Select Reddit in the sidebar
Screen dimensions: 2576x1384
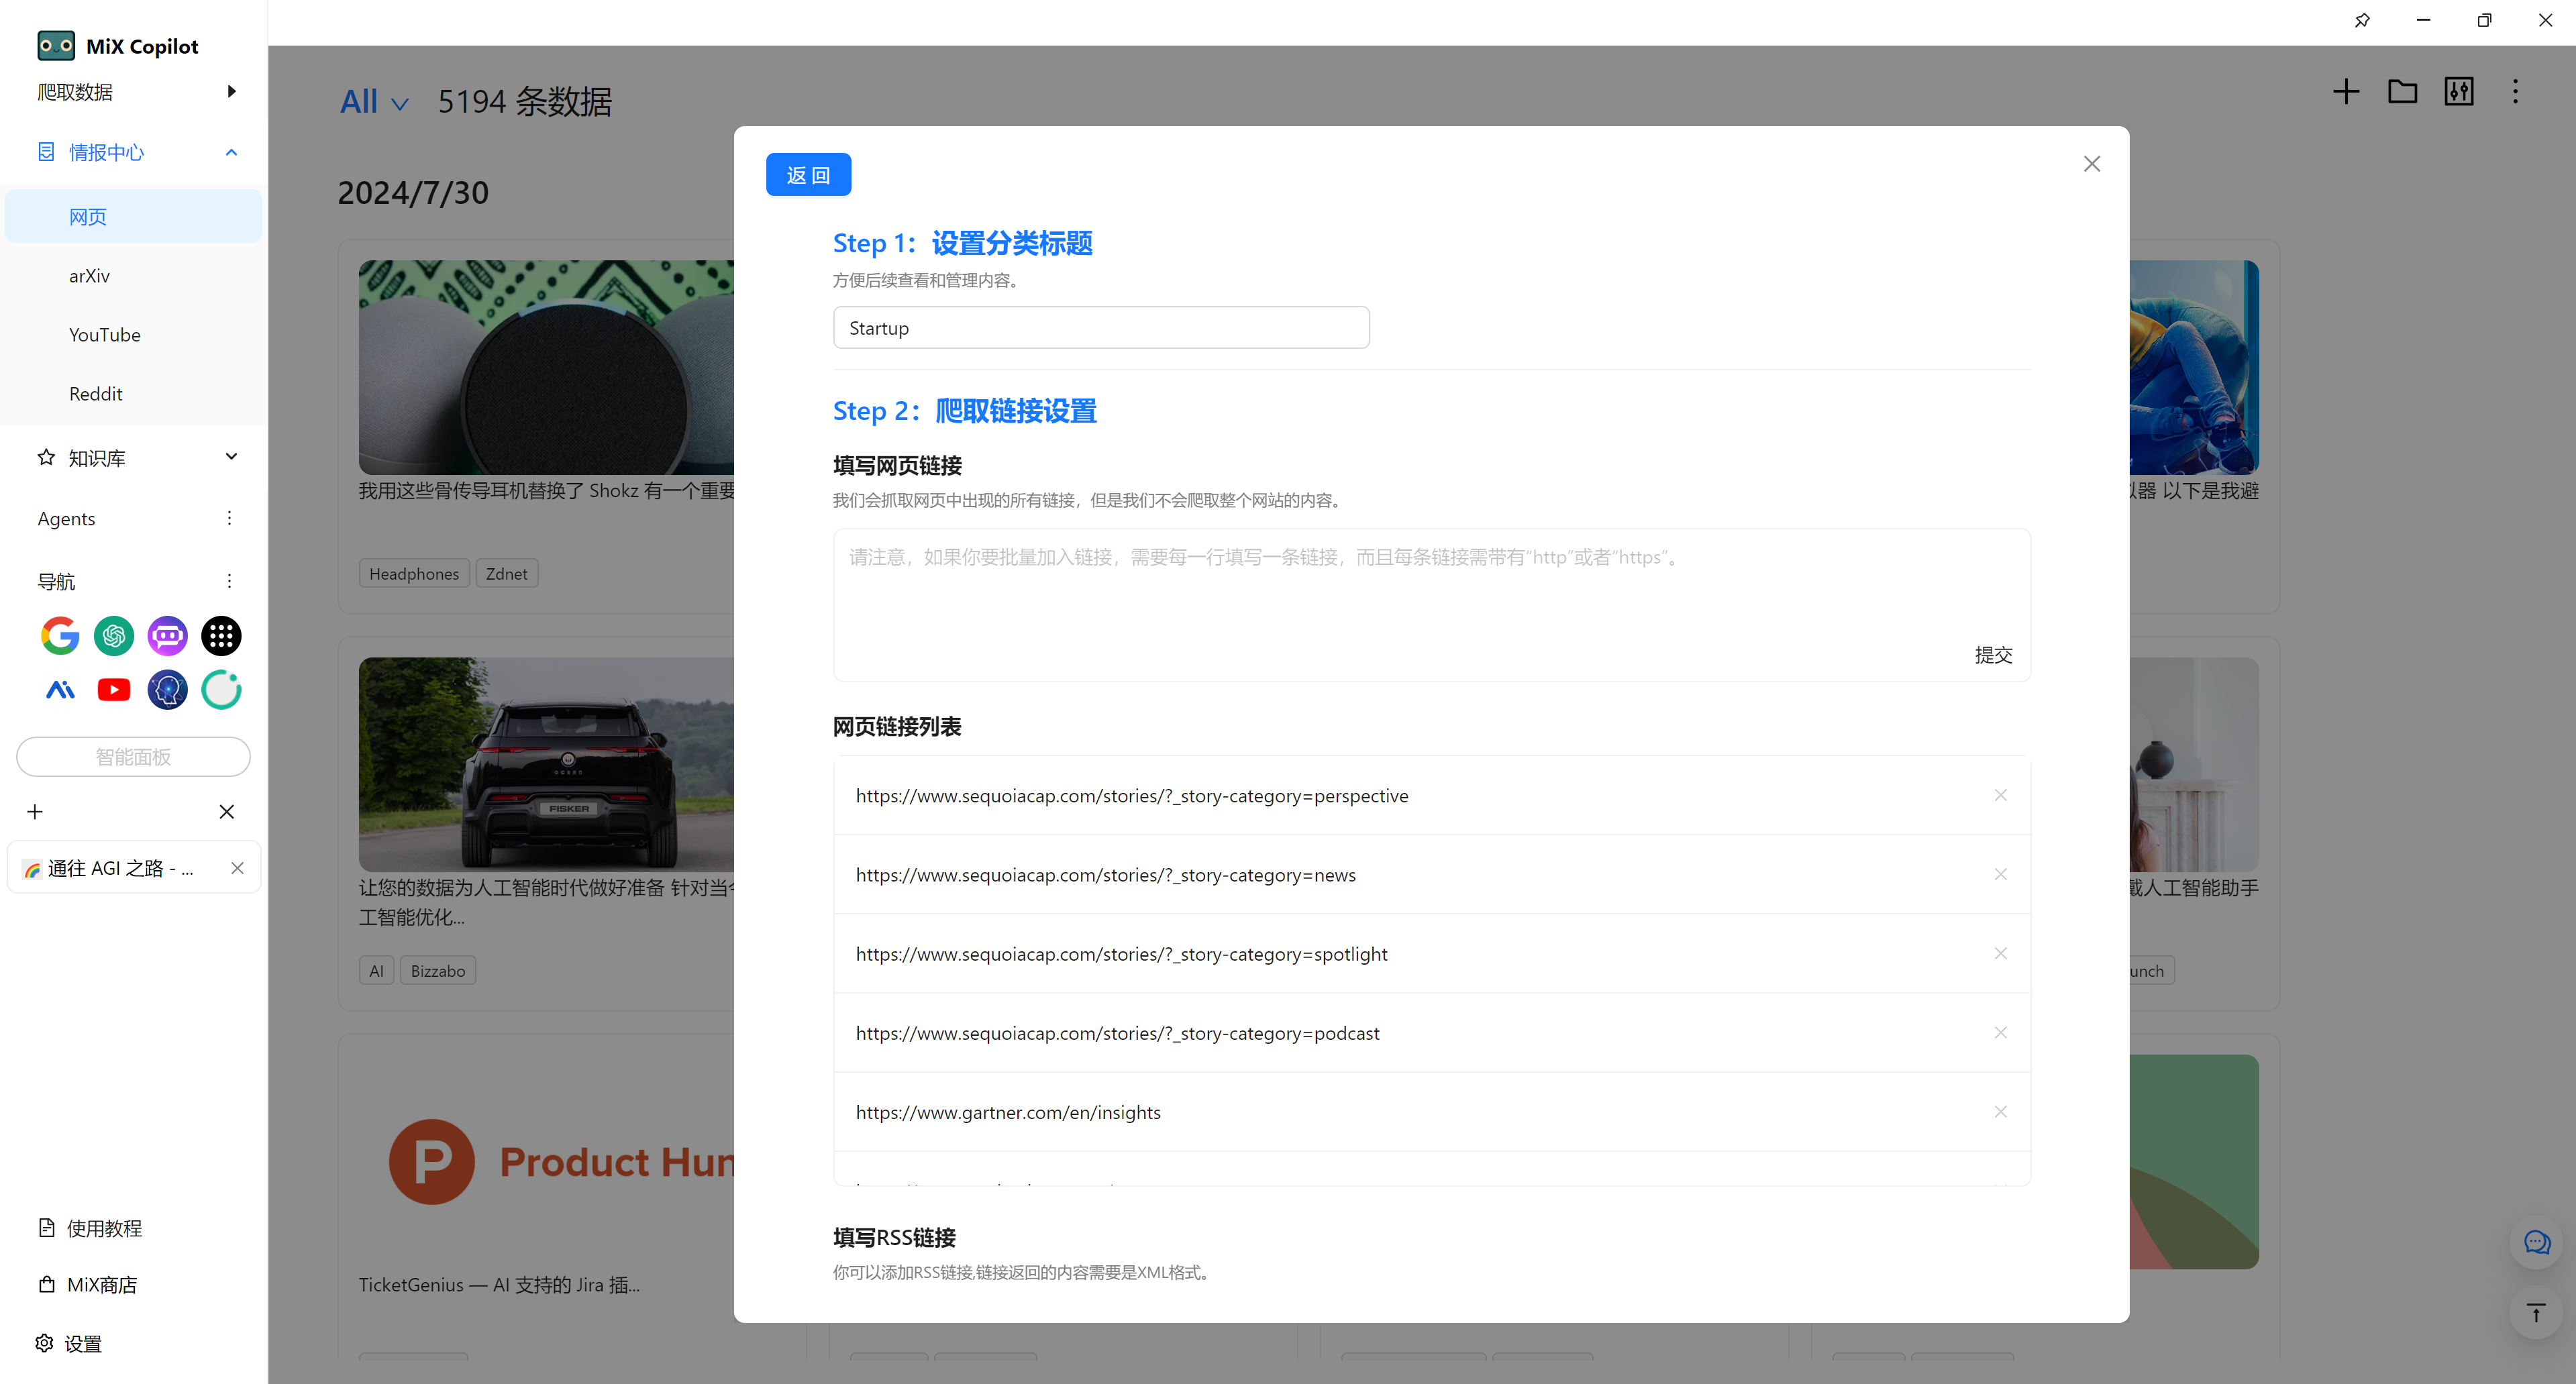[x=95, y=394]
